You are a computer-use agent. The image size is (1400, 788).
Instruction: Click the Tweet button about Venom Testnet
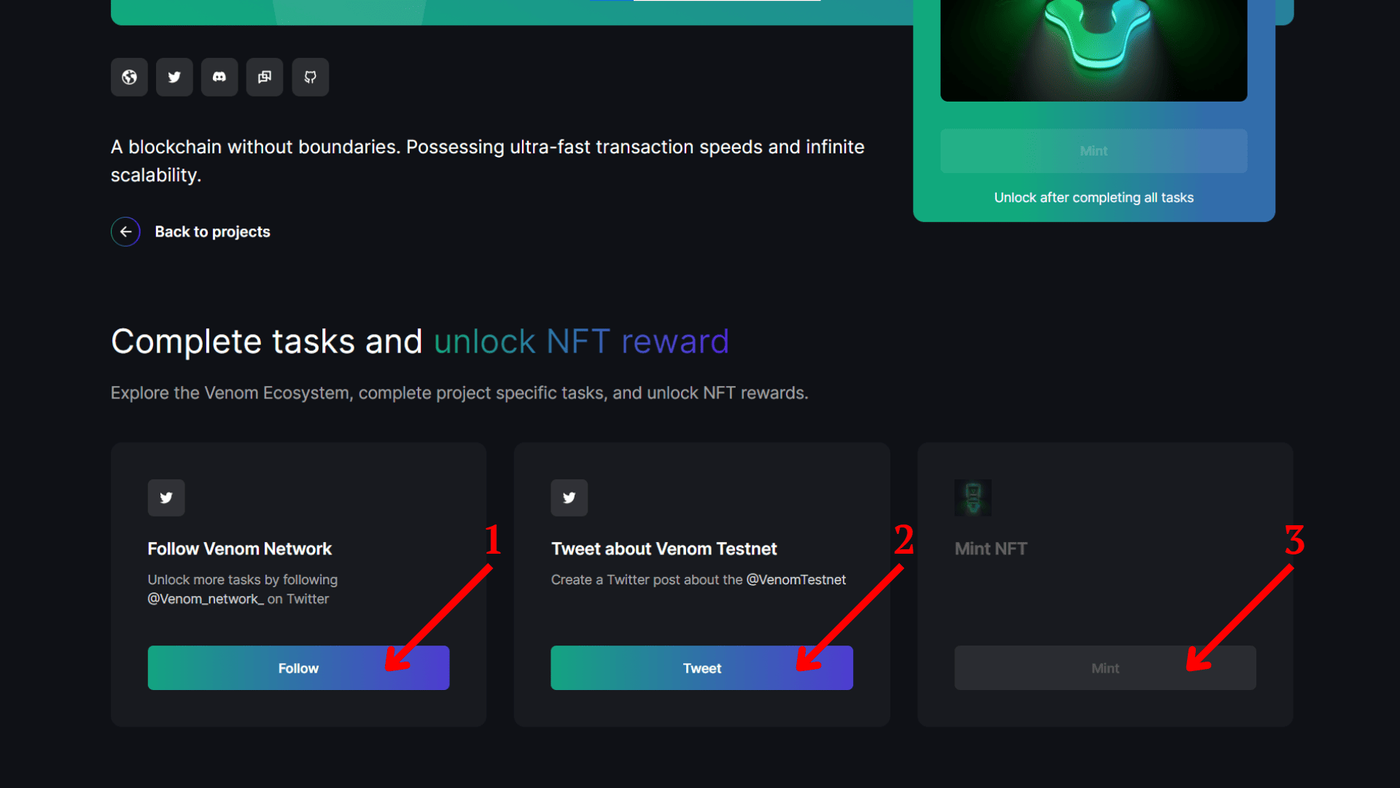point(702,667)
